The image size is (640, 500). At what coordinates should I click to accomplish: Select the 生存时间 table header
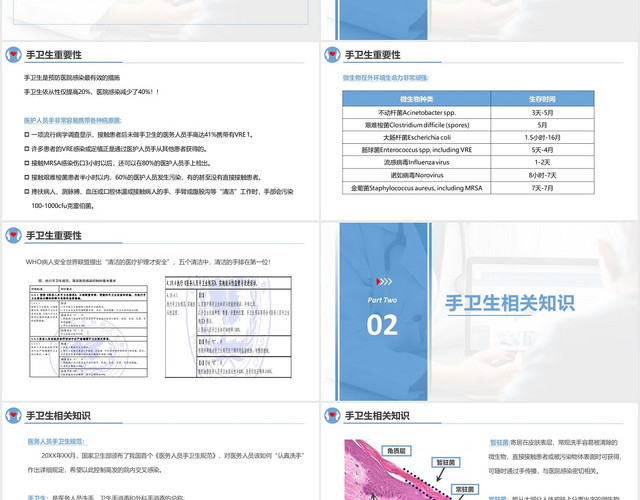click(x=542, y=99)
